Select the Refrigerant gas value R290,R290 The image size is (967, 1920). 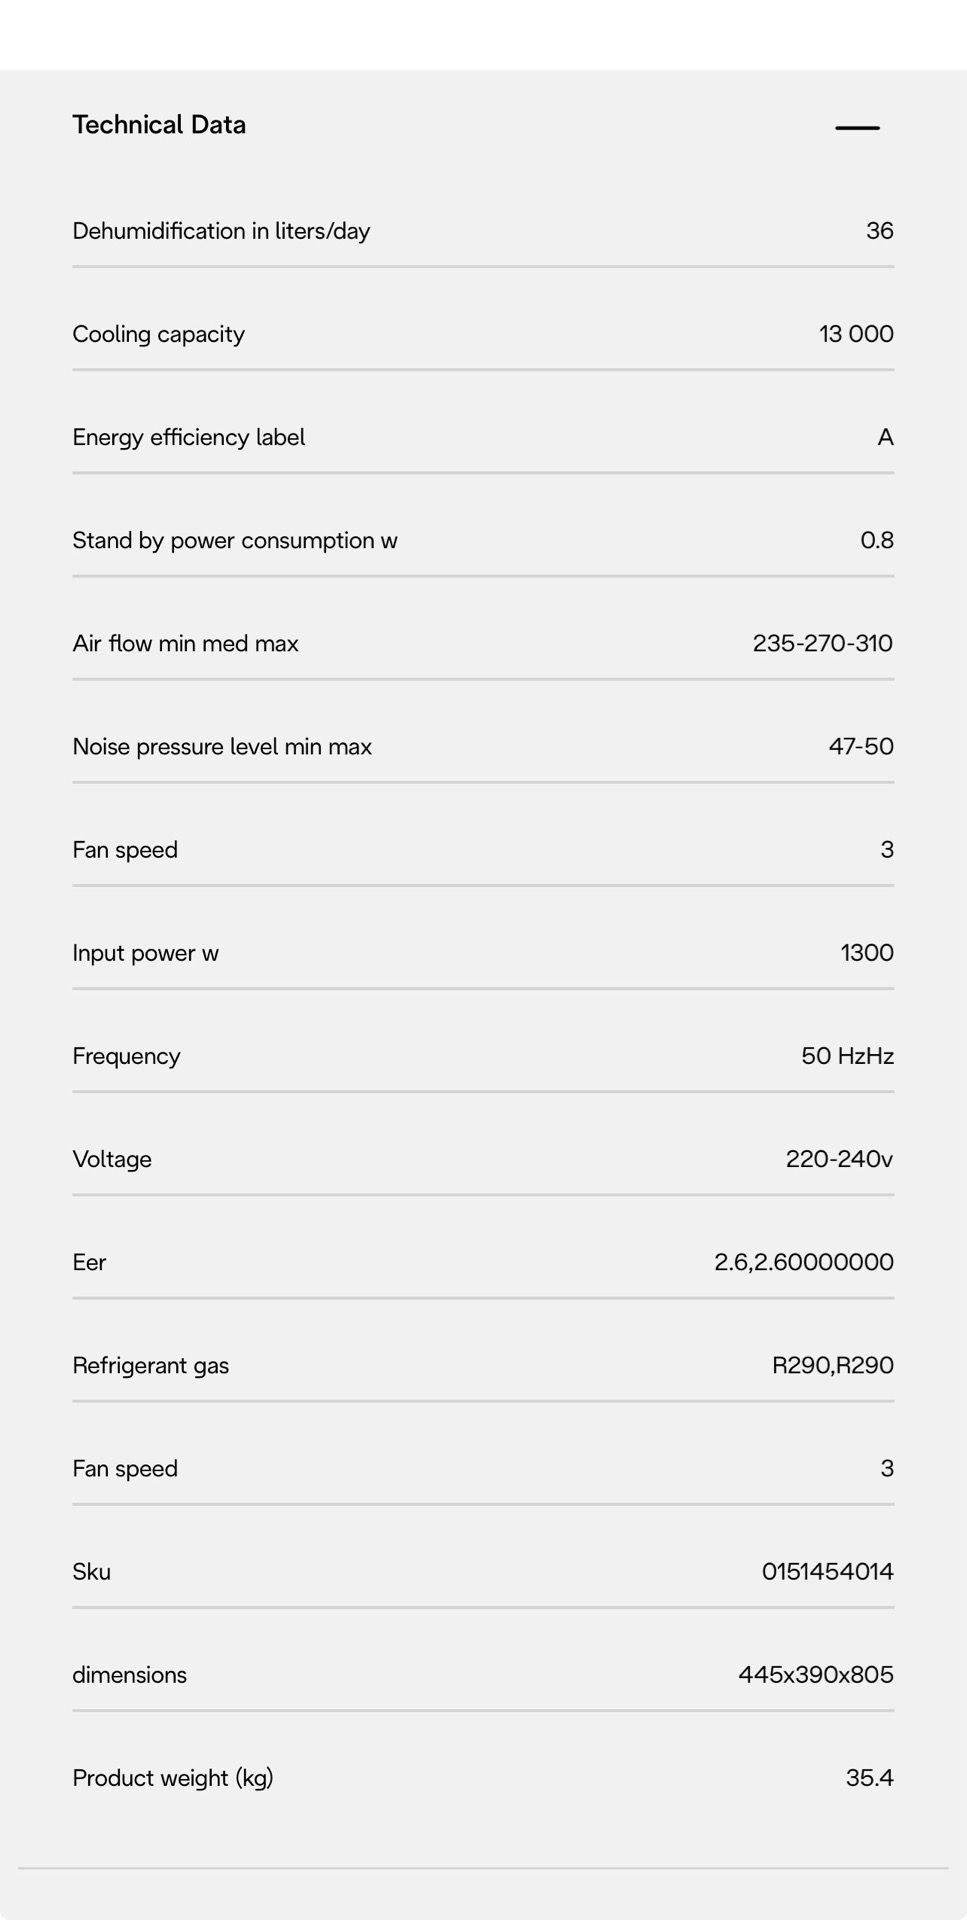[x=832, y=1365]
